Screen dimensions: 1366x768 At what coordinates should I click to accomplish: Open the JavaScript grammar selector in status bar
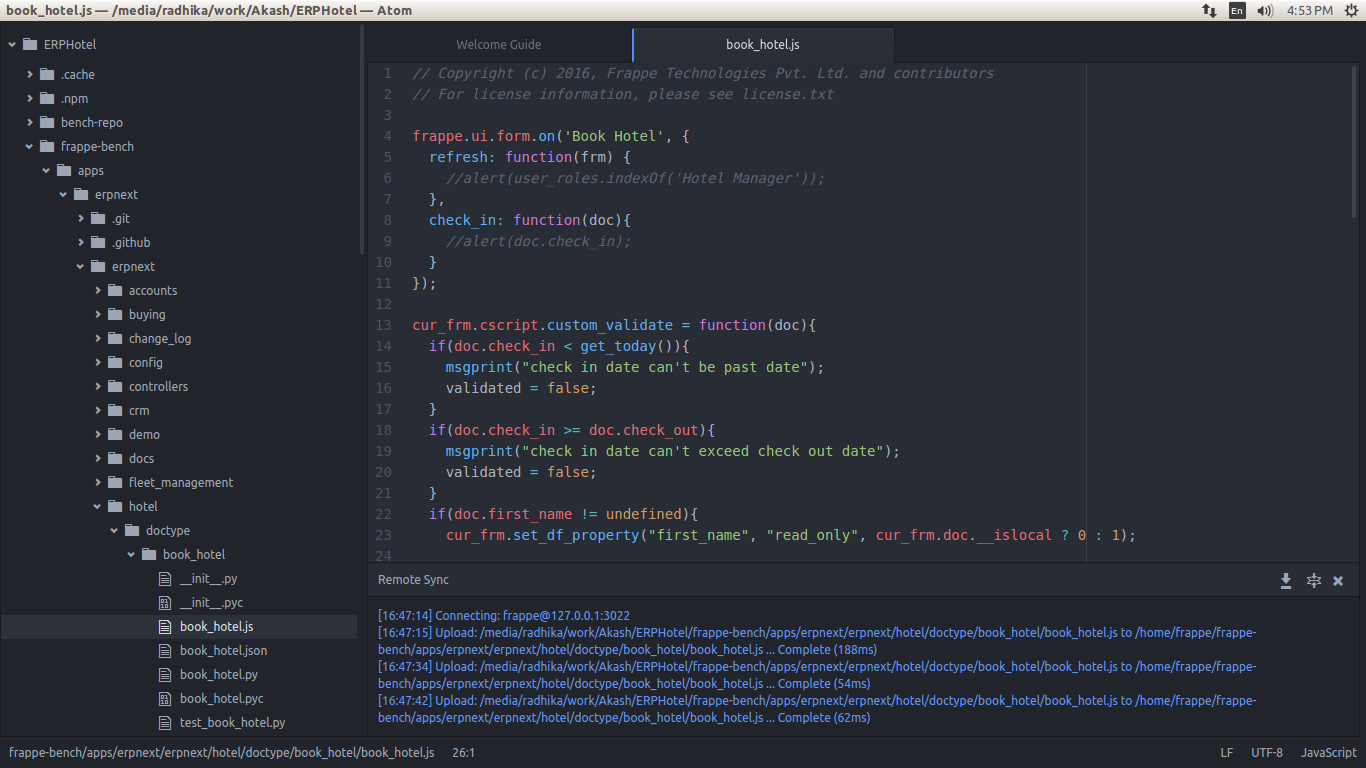point(1328,752)
